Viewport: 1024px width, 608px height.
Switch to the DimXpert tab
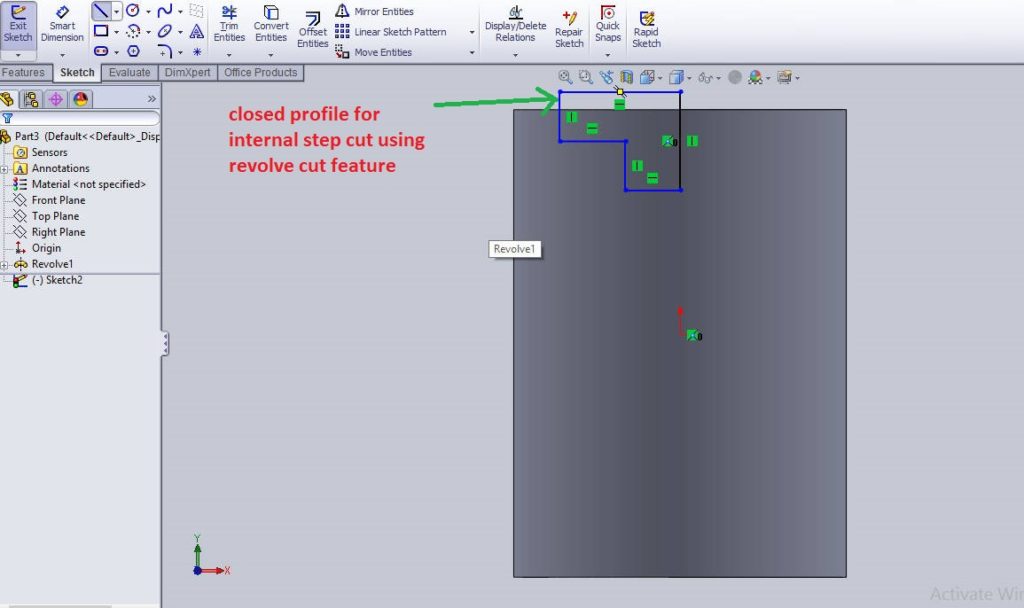coord(187,72)
